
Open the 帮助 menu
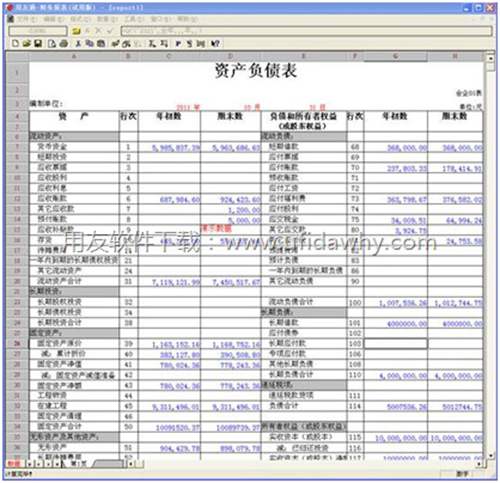(x=187, y=19)
